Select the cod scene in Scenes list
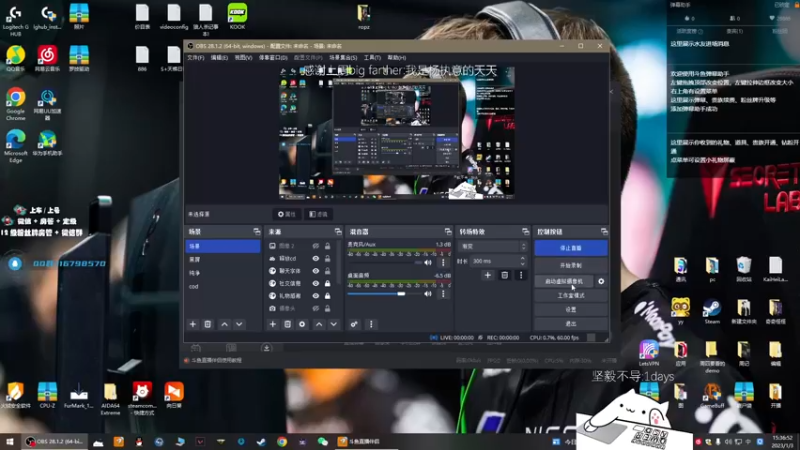800x450 pixels. coord(223,286)
